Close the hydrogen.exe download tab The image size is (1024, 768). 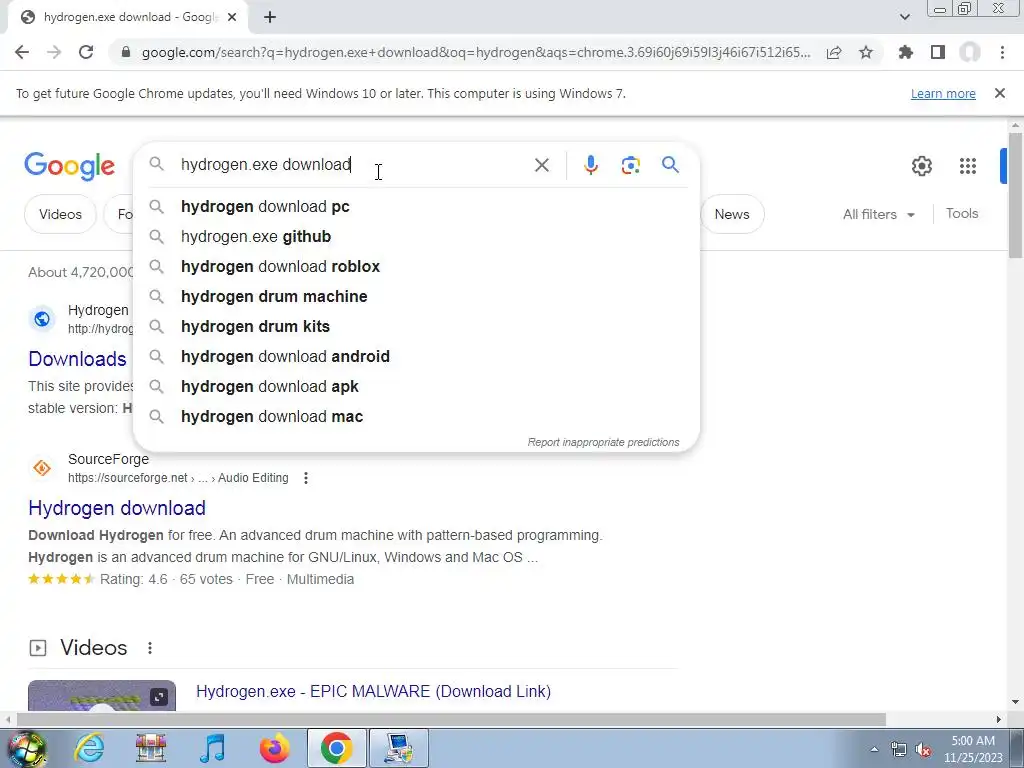(232, 17)
